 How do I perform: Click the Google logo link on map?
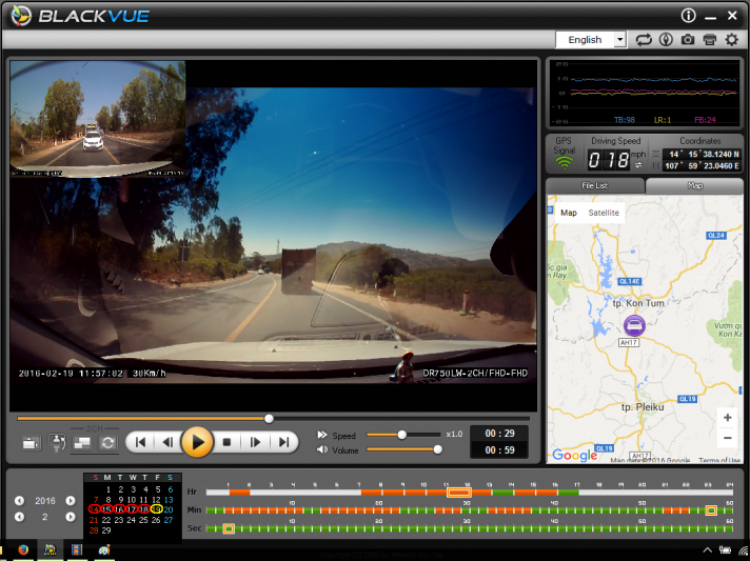point(574,455)
